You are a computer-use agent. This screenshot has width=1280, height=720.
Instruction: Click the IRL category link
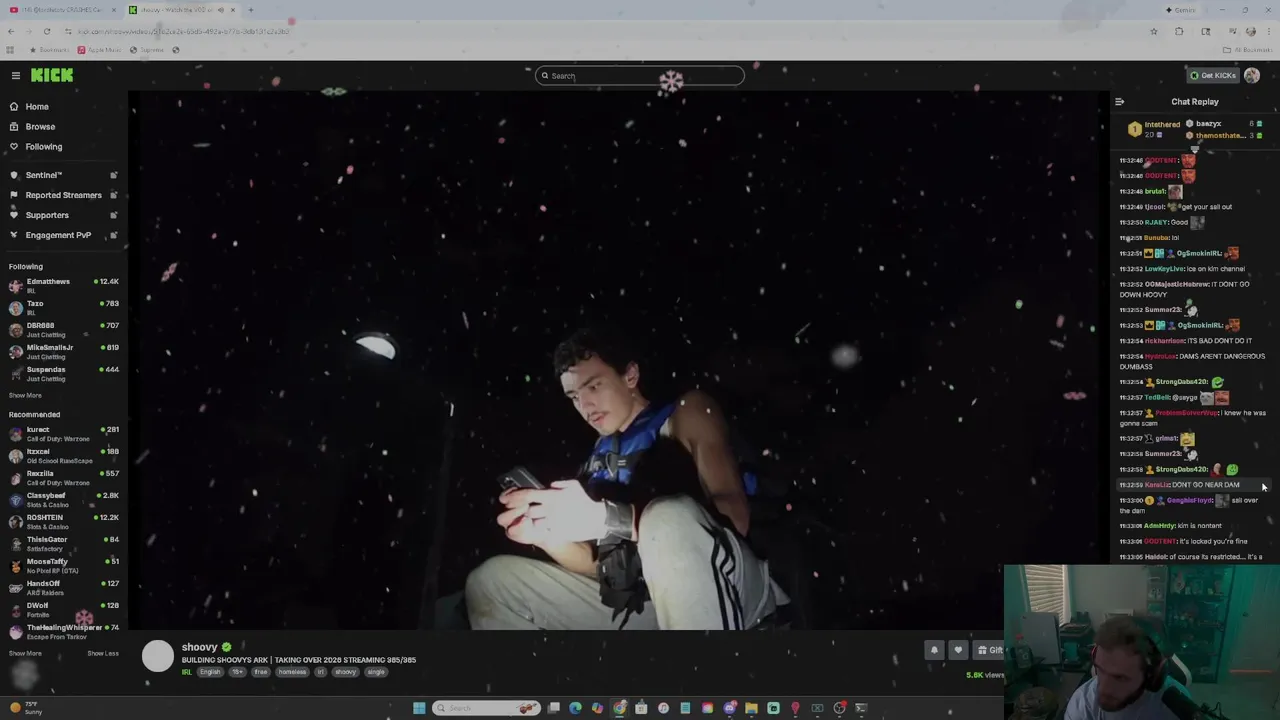pos(186,672)
